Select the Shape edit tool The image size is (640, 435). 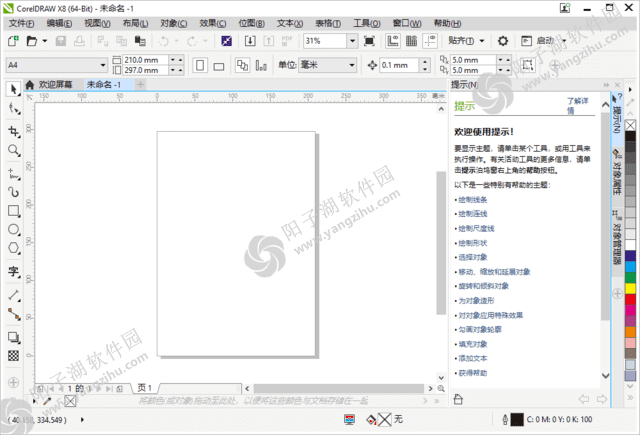tap(14, 109)
